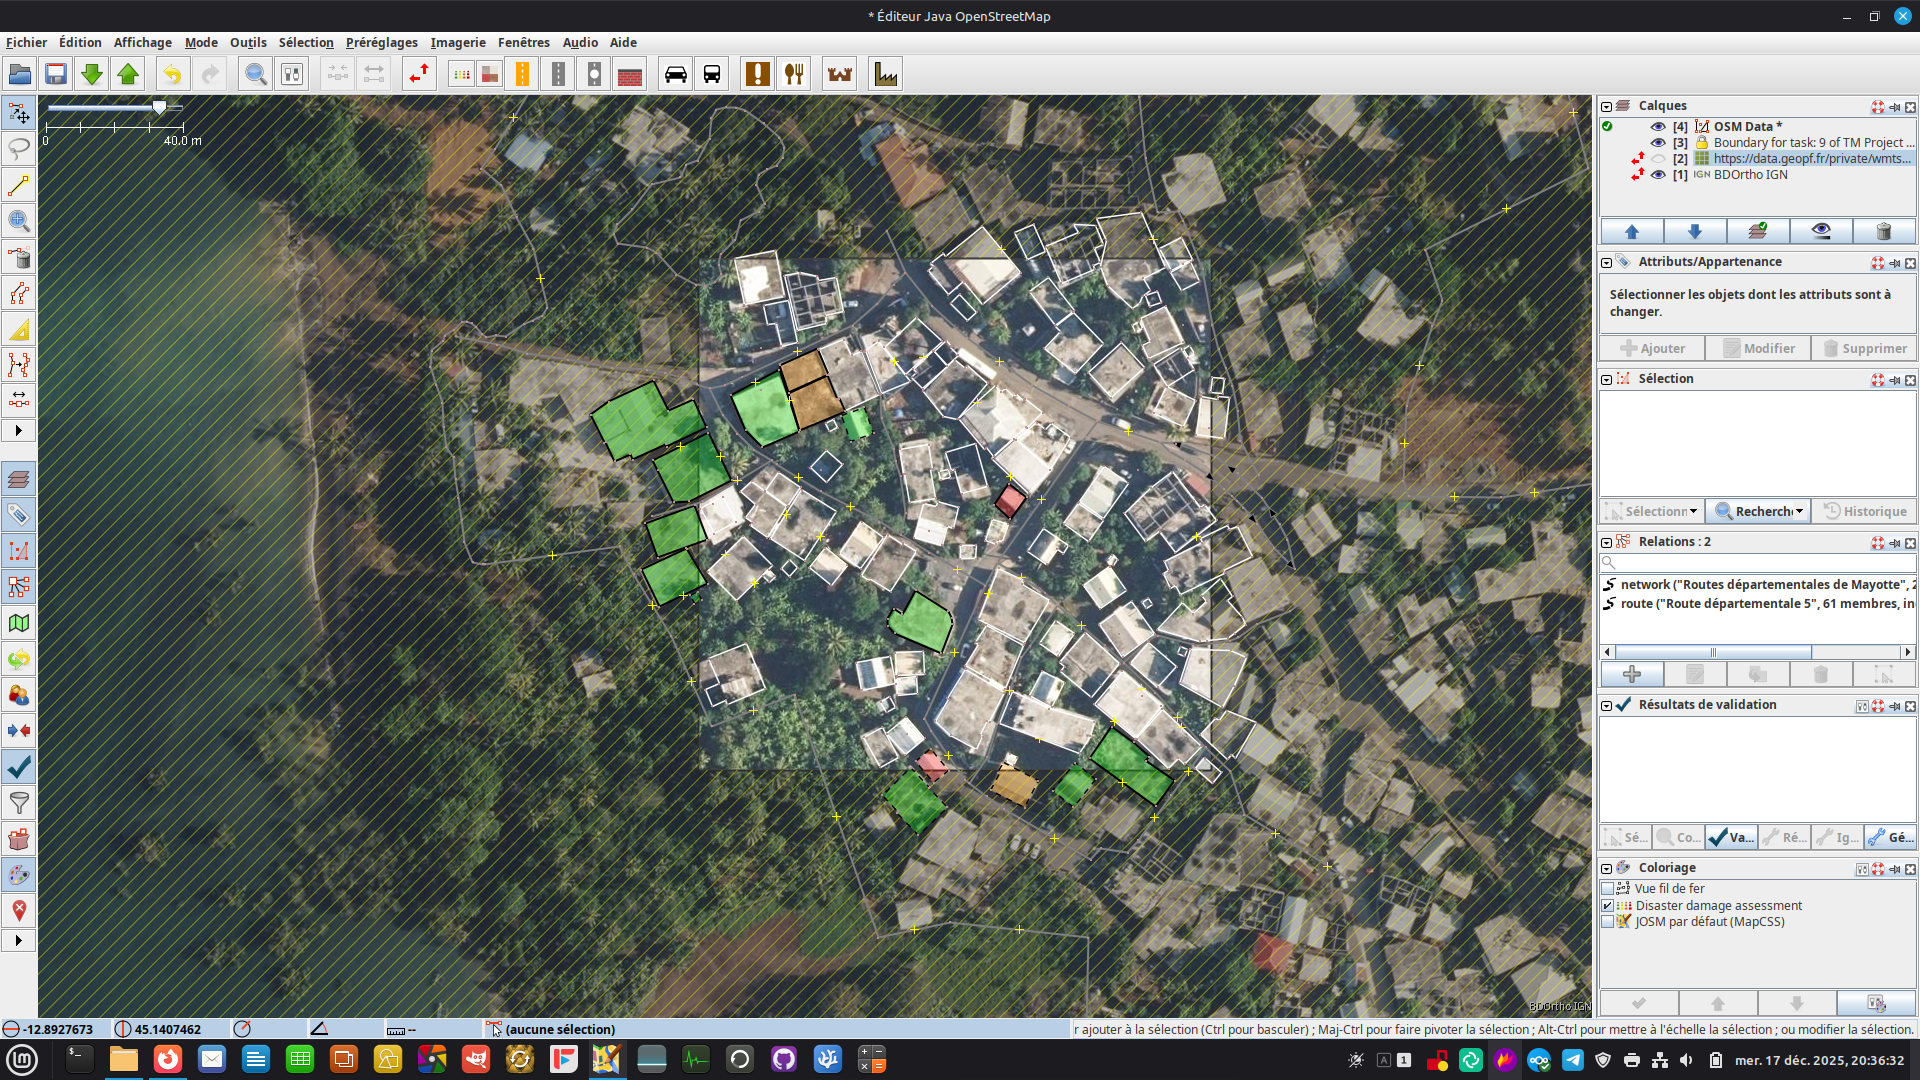Enable Vue fil de fer checkbox
This screenshot has height=1080, width=1920.
1608,889
